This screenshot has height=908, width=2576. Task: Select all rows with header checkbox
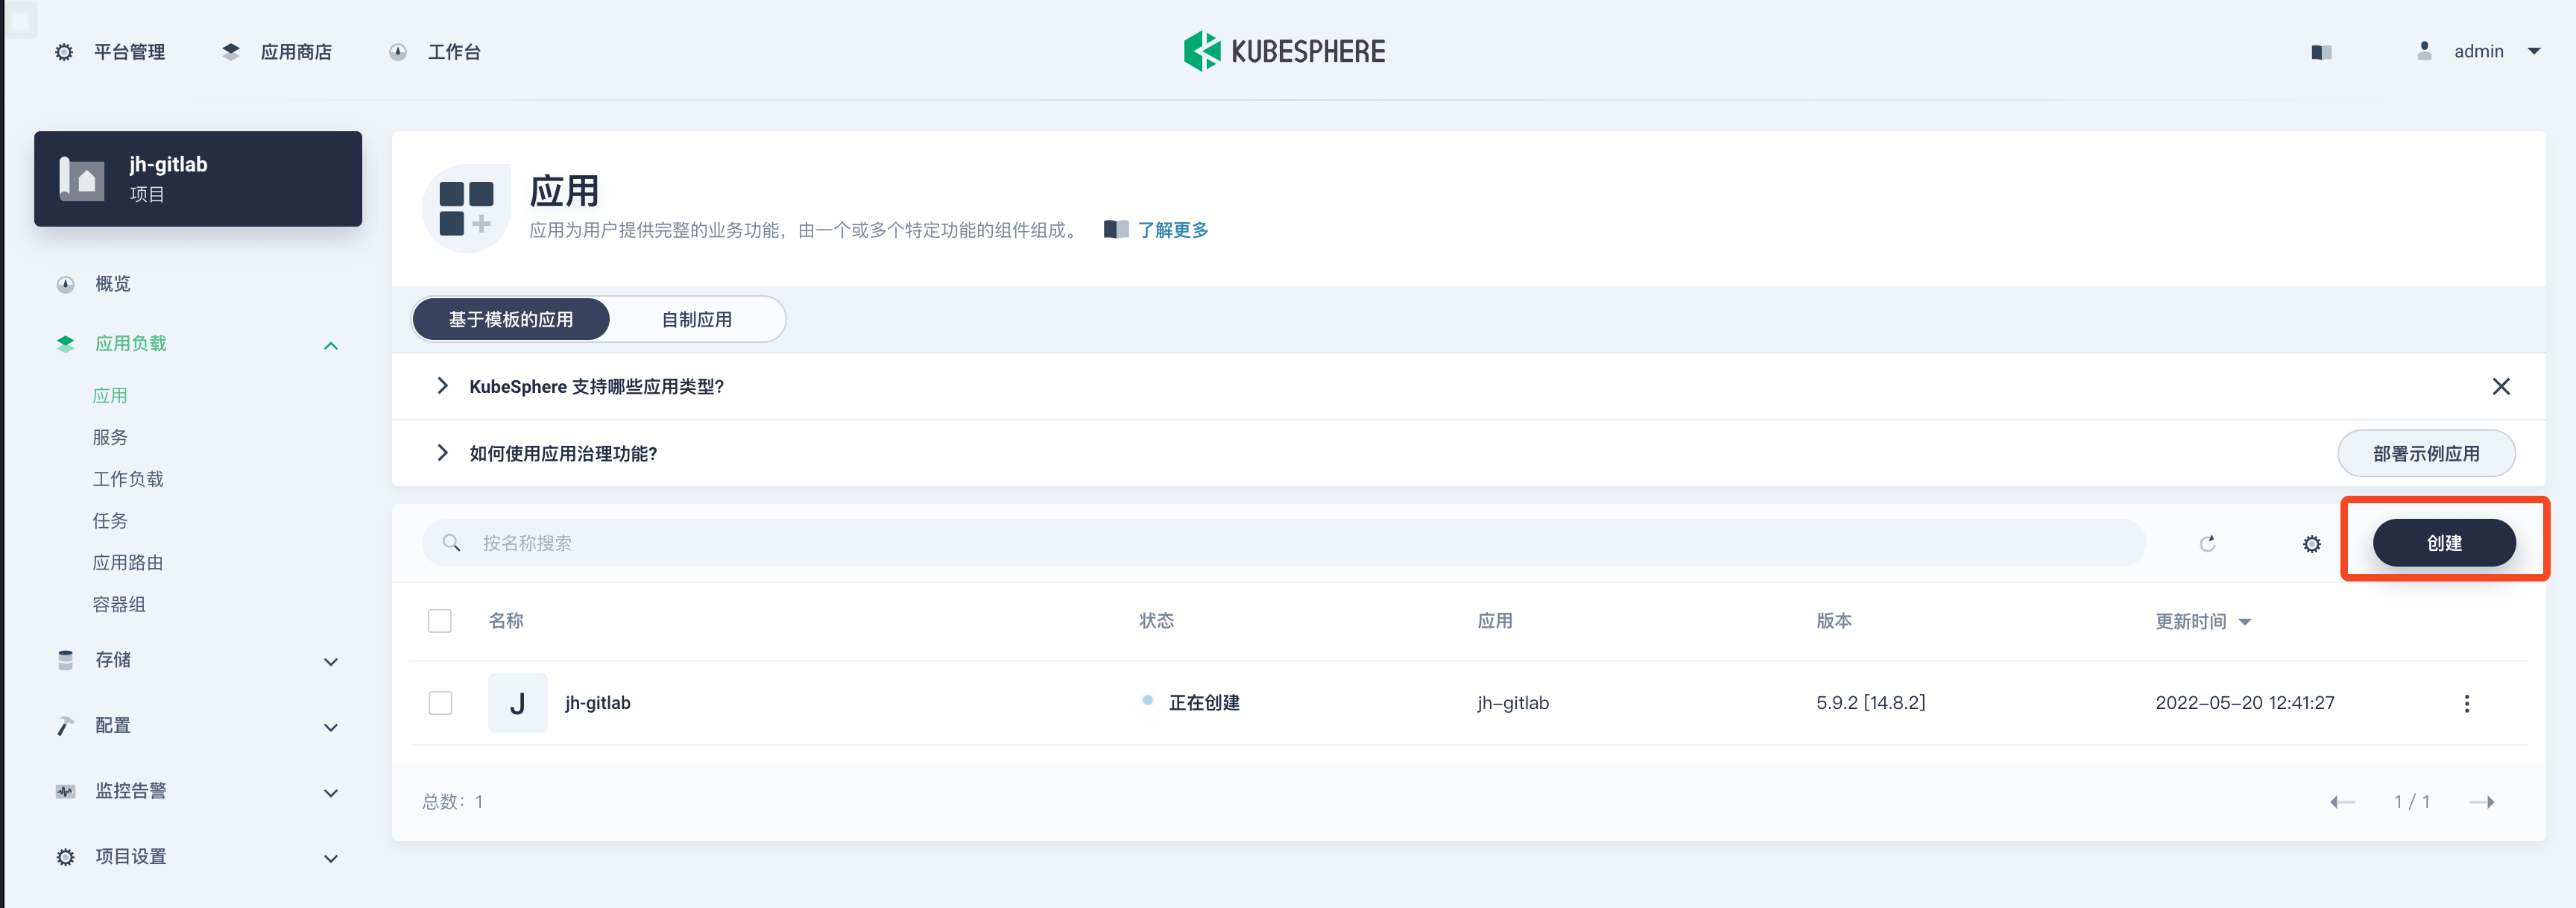coord(440,621)
